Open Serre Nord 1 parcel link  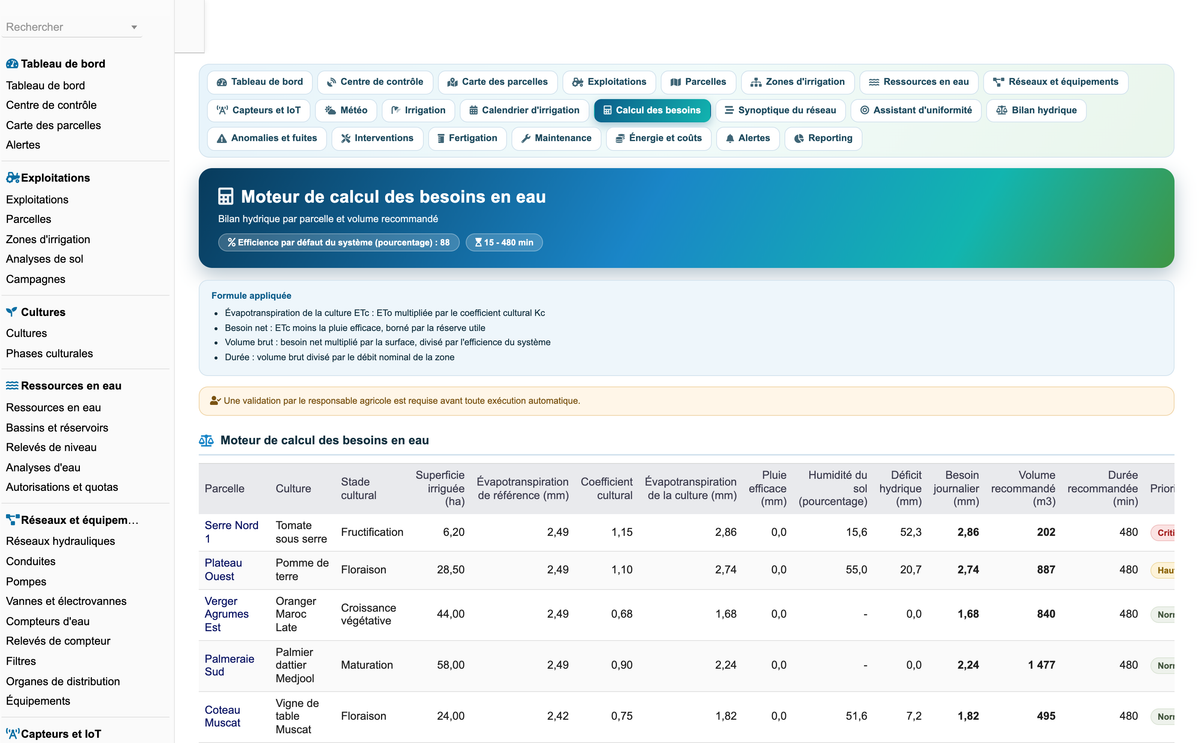(232, 532)
